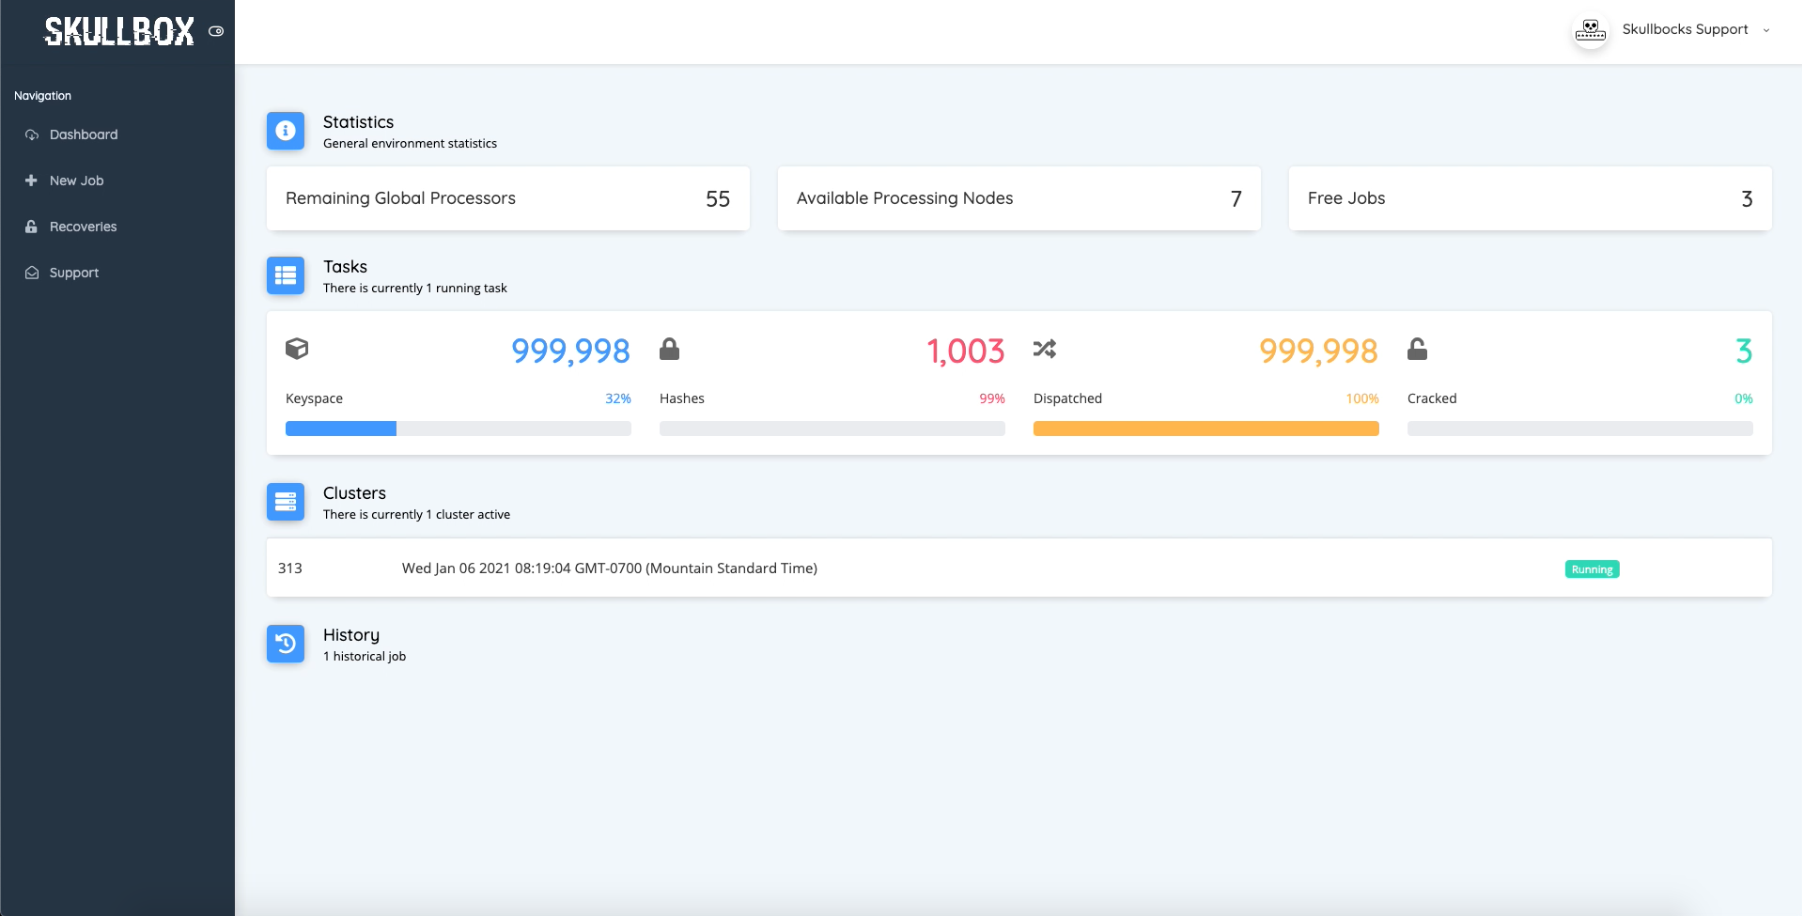This screenshot has width=1802, height=916.
Task: Toggle the sidebar visibility eye icon
Action: click(216, 31)
